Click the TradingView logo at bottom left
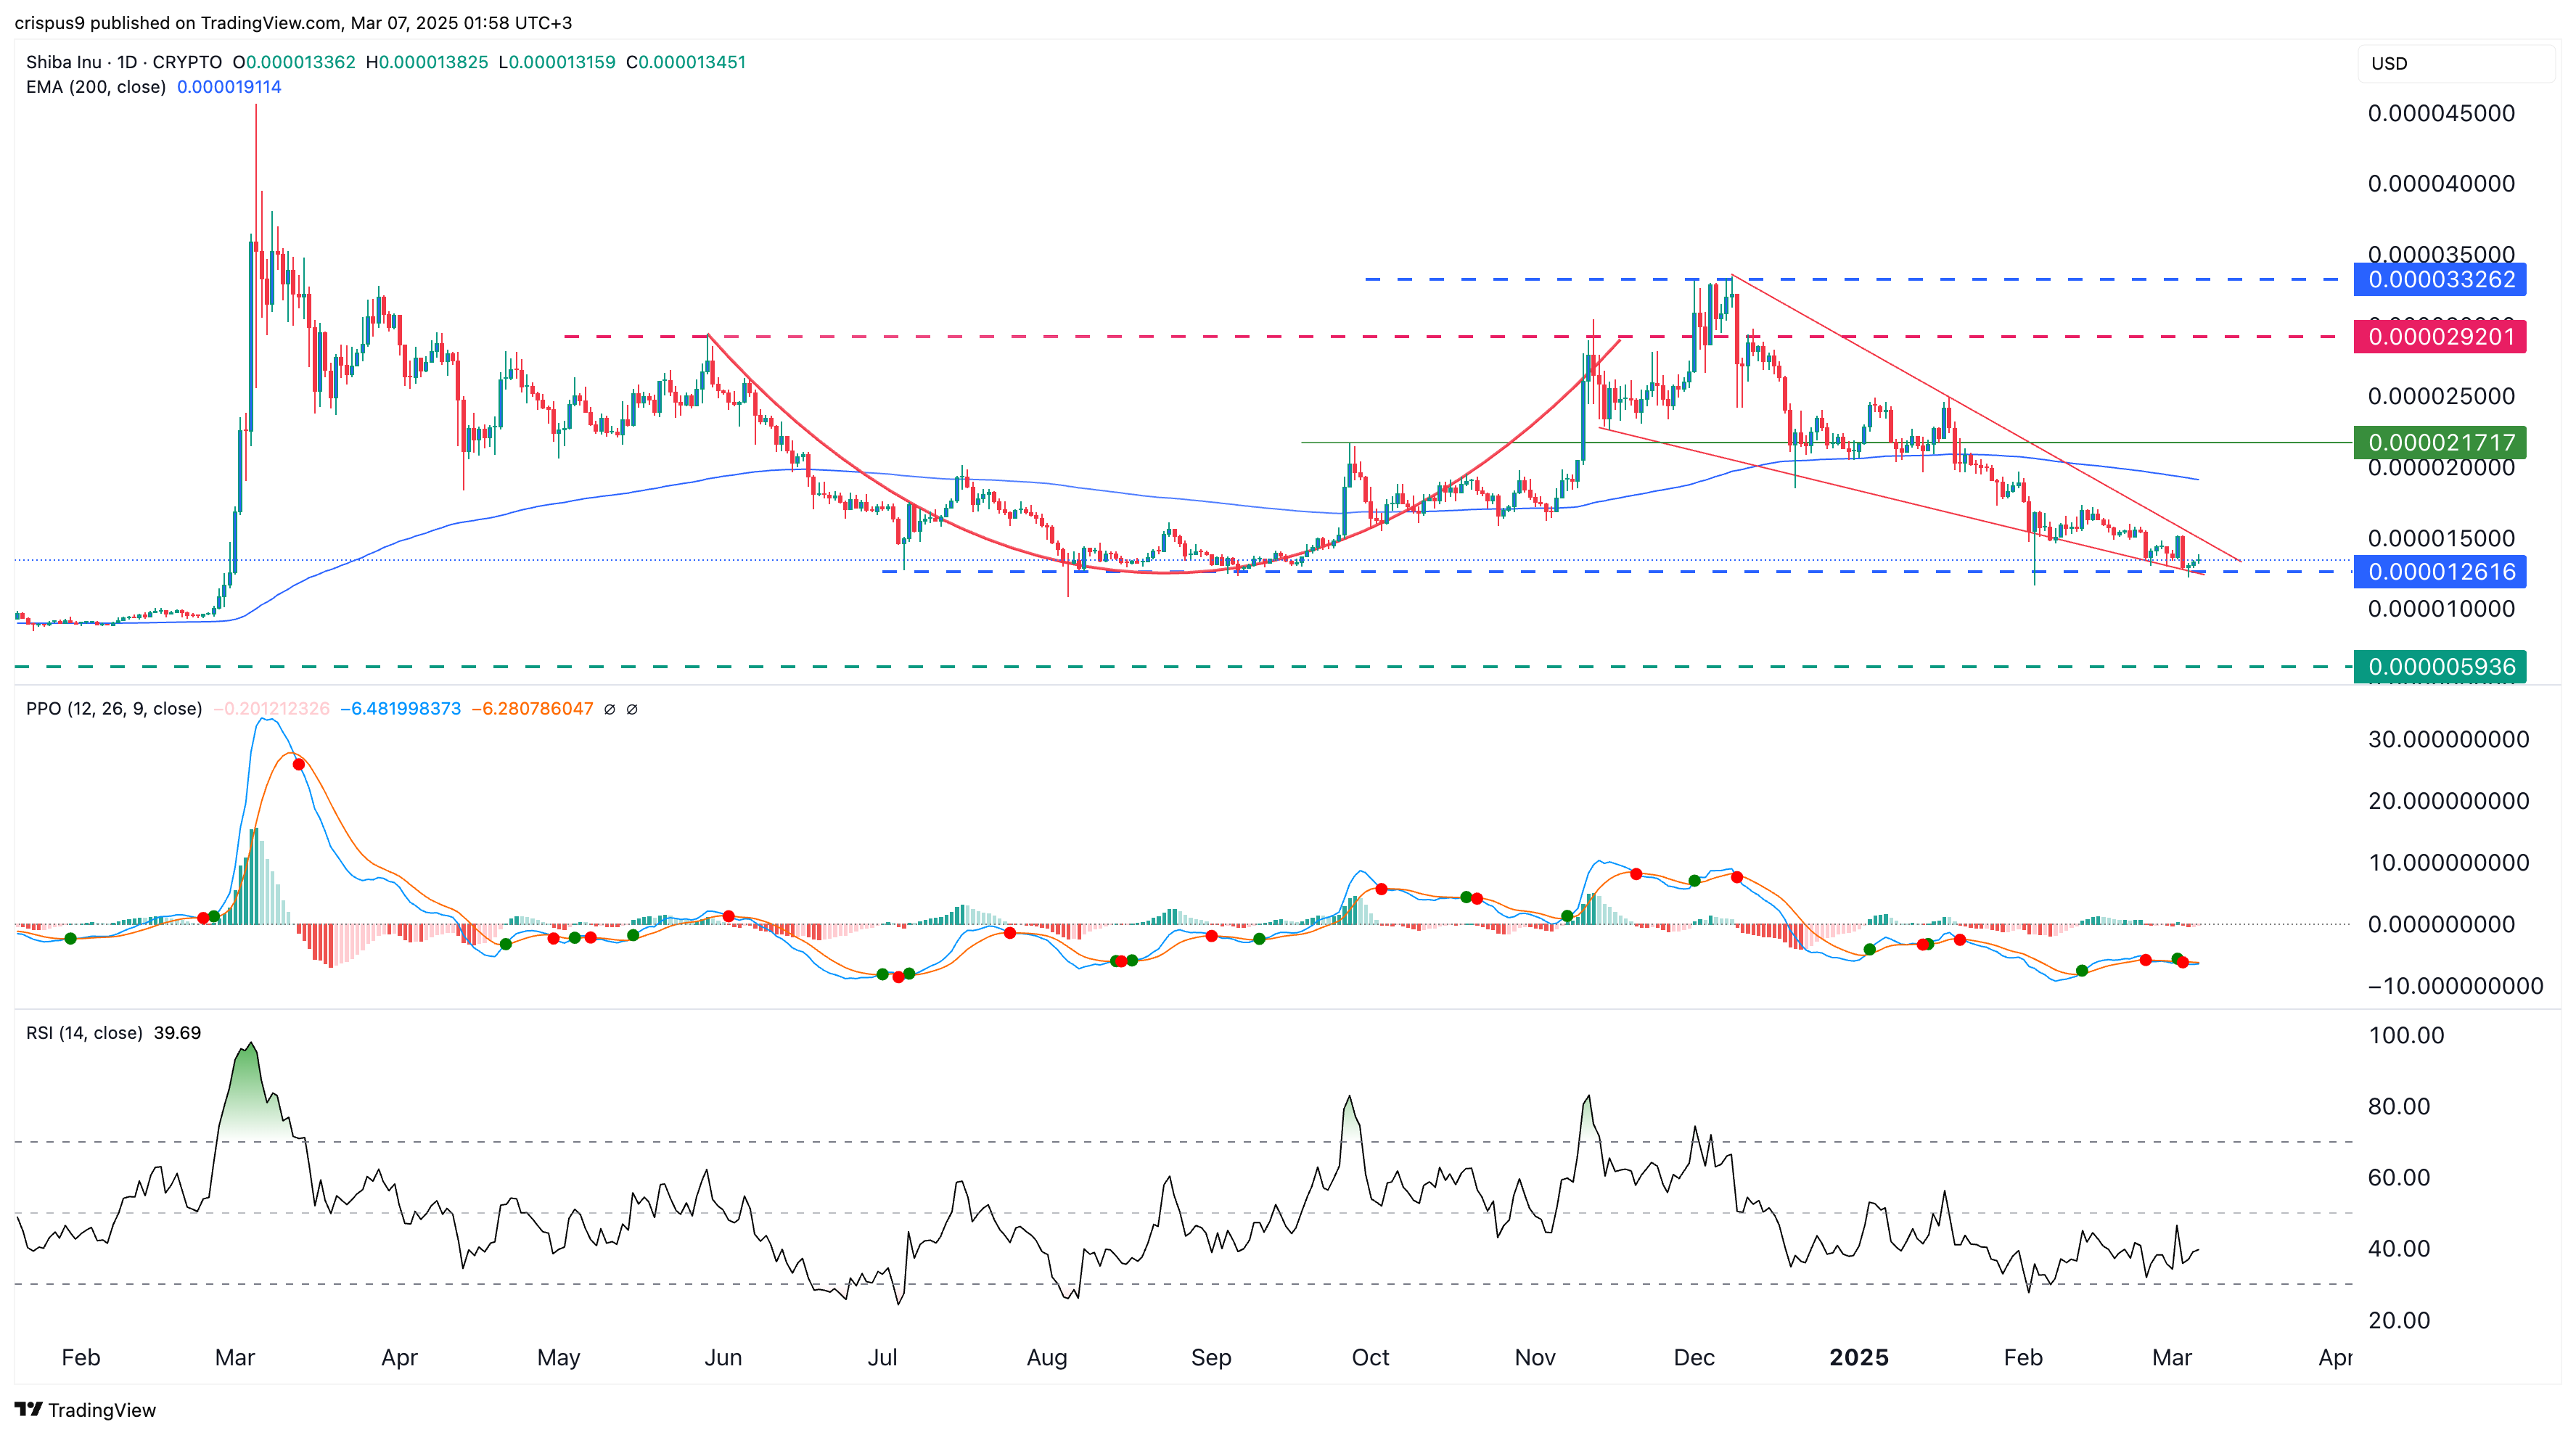Image resolution: width=2576 pixels, height=1435 pixels. coord(85,1409)
